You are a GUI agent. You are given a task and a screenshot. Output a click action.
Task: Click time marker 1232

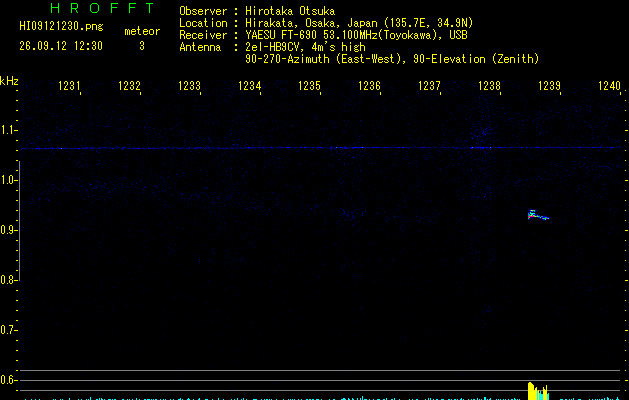(x=130, y=86)
